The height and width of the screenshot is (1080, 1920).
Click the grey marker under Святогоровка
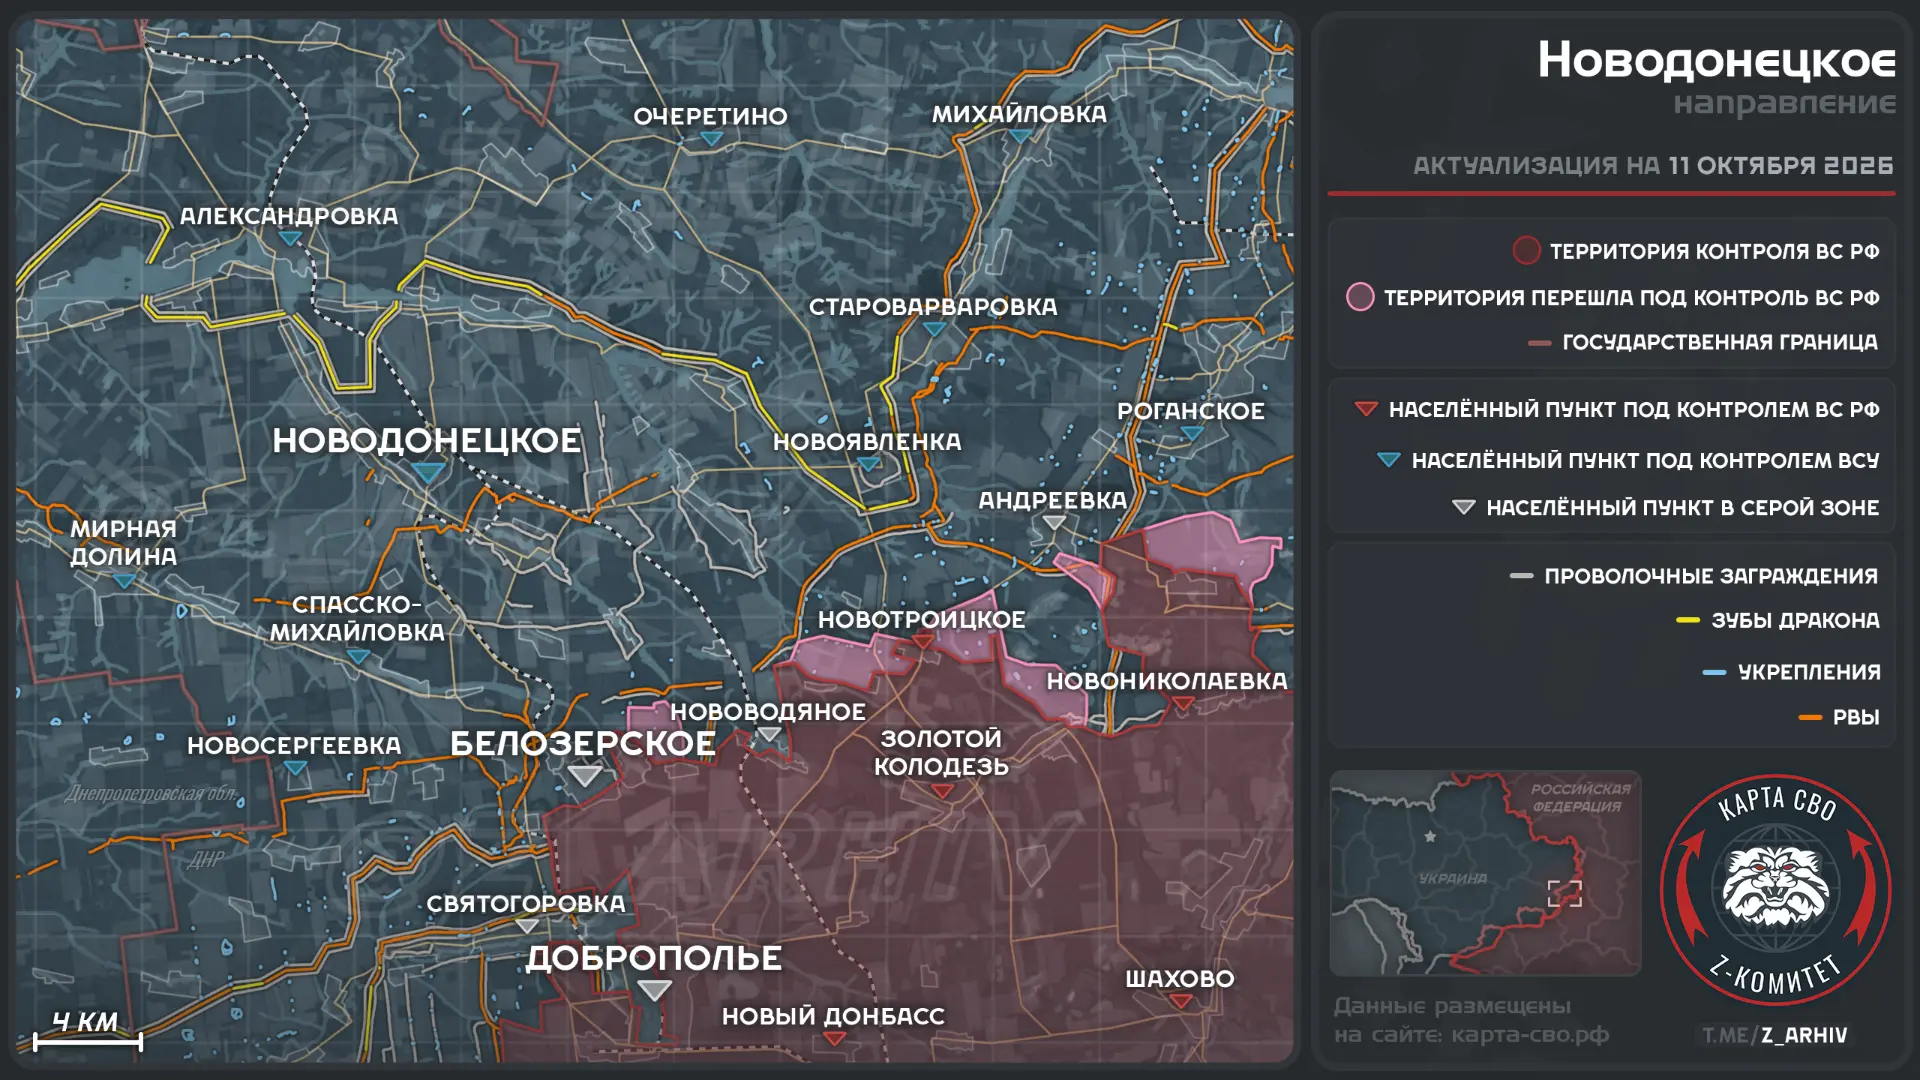(527, 926)
